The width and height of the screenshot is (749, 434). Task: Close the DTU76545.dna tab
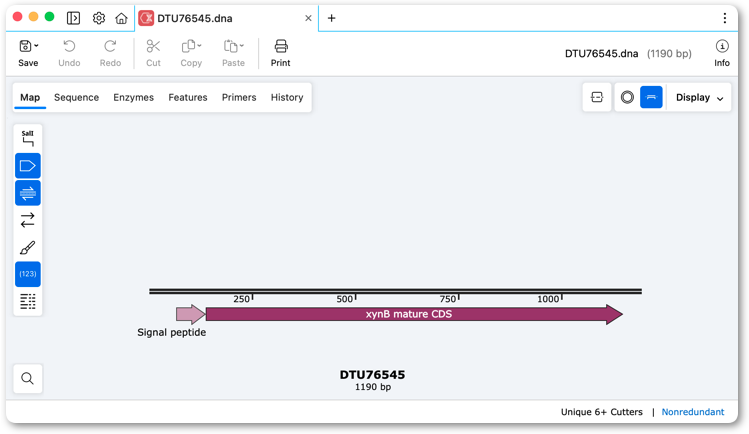[x=308, y=18]
